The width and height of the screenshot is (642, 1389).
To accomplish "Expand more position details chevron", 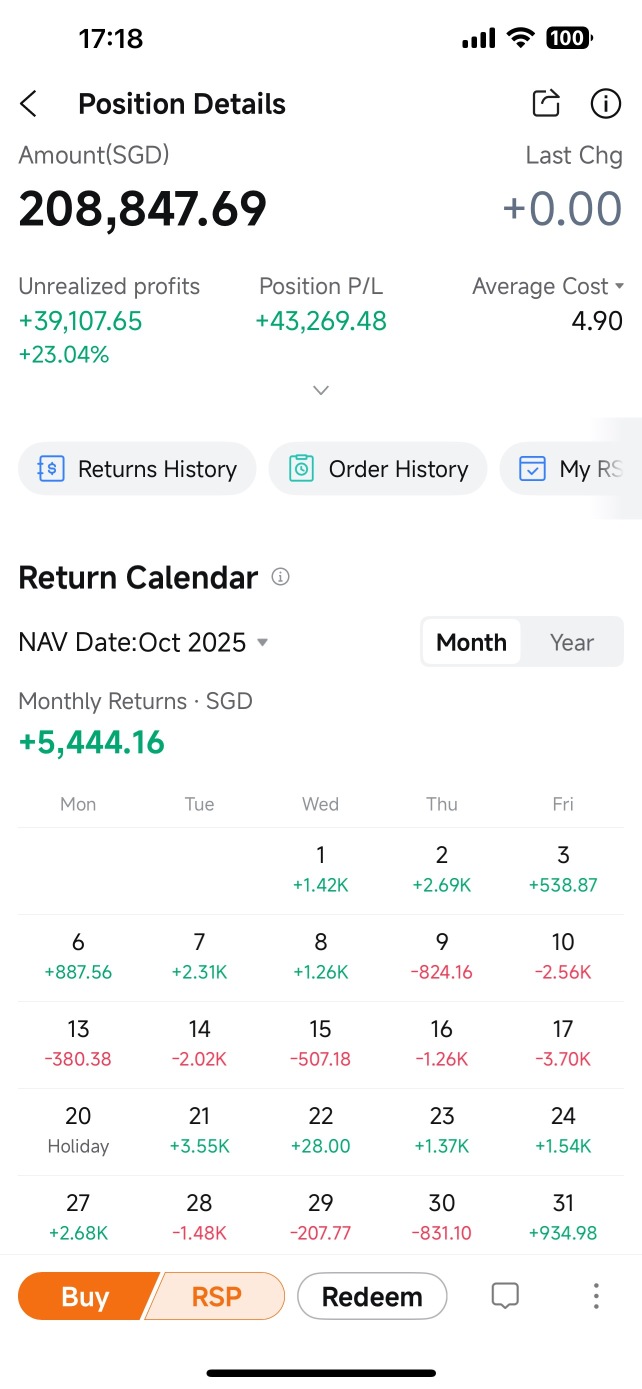I will (x=321, y=390).
